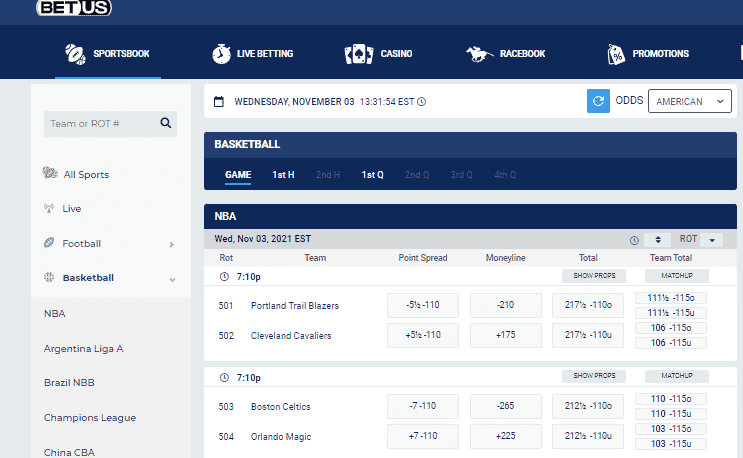Select total under 217½ -110u
The image size is (743, 458).
pos(588,335)
